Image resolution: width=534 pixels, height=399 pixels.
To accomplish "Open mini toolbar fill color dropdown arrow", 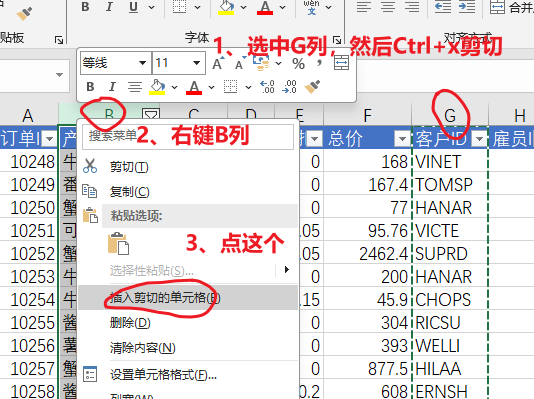I will (174, 87).
